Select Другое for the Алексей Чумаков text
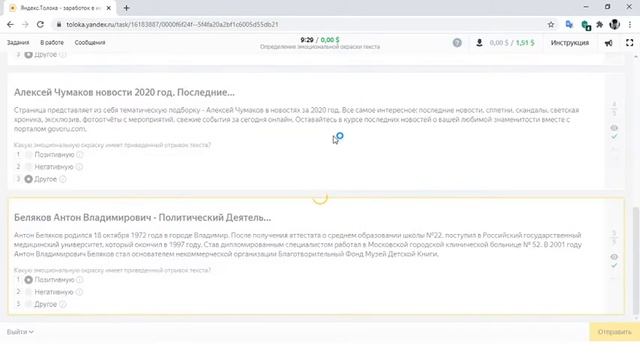 coord(29,179)
